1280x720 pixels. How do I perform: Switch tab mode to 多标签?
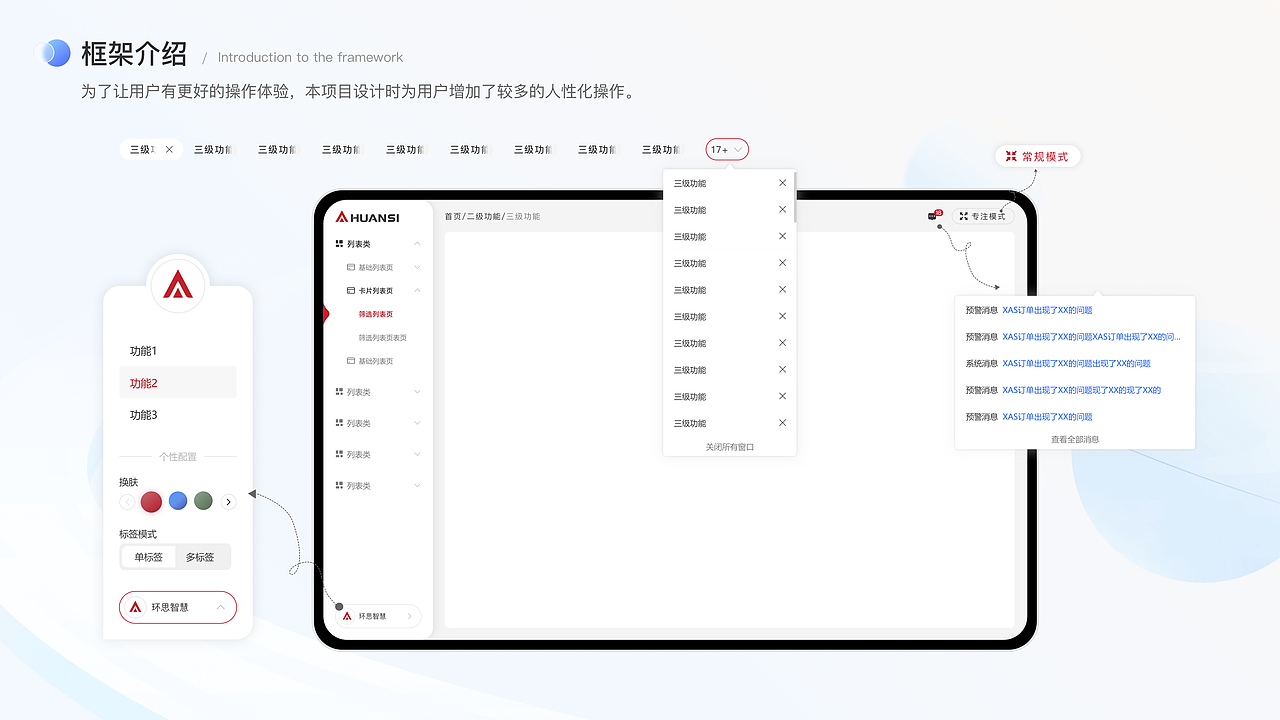pos(203,556)
